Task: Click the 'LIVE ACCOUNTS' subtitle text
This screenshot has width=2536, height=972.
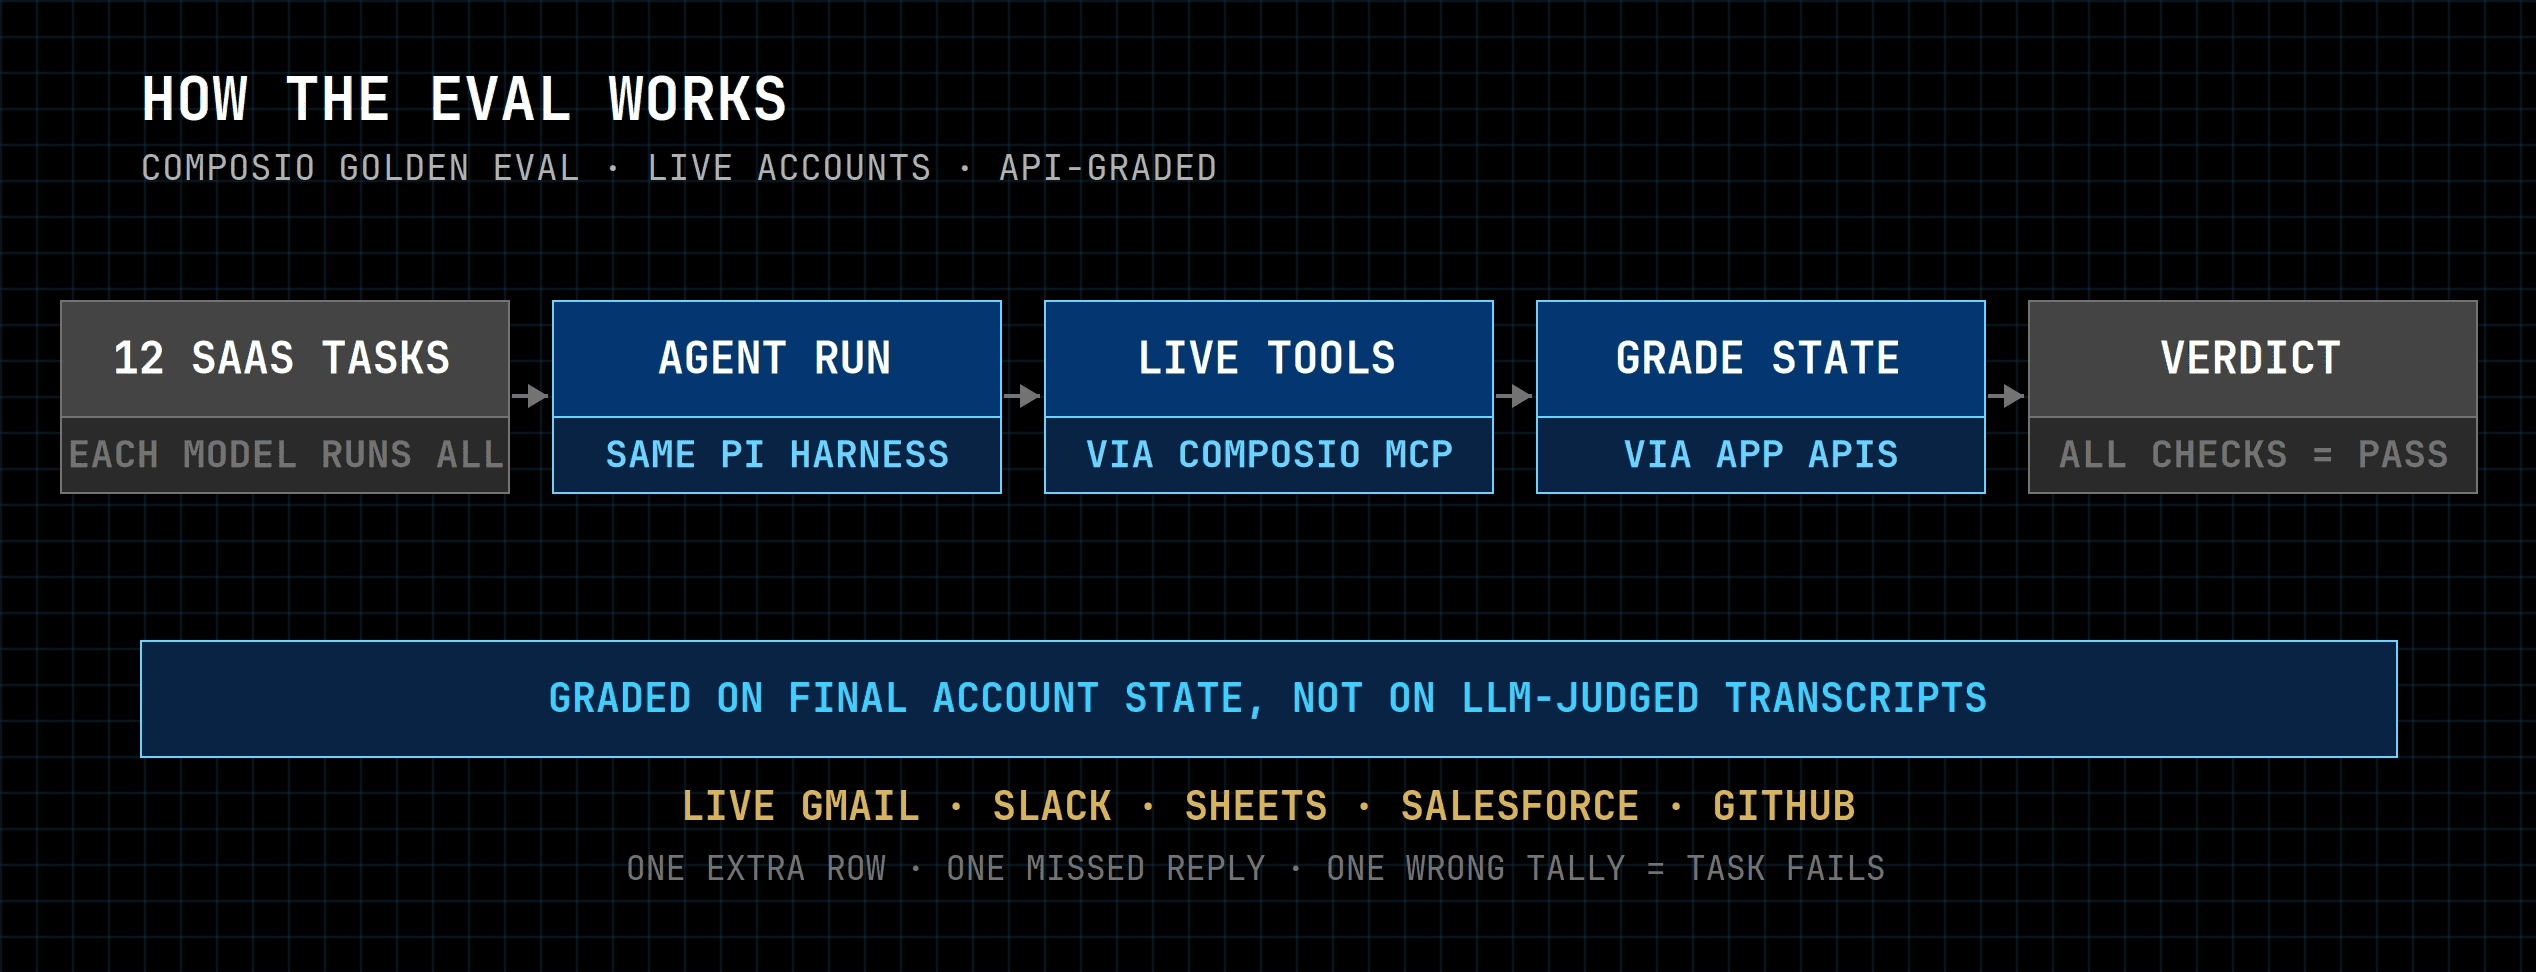Action: click(x=789, y=168)
